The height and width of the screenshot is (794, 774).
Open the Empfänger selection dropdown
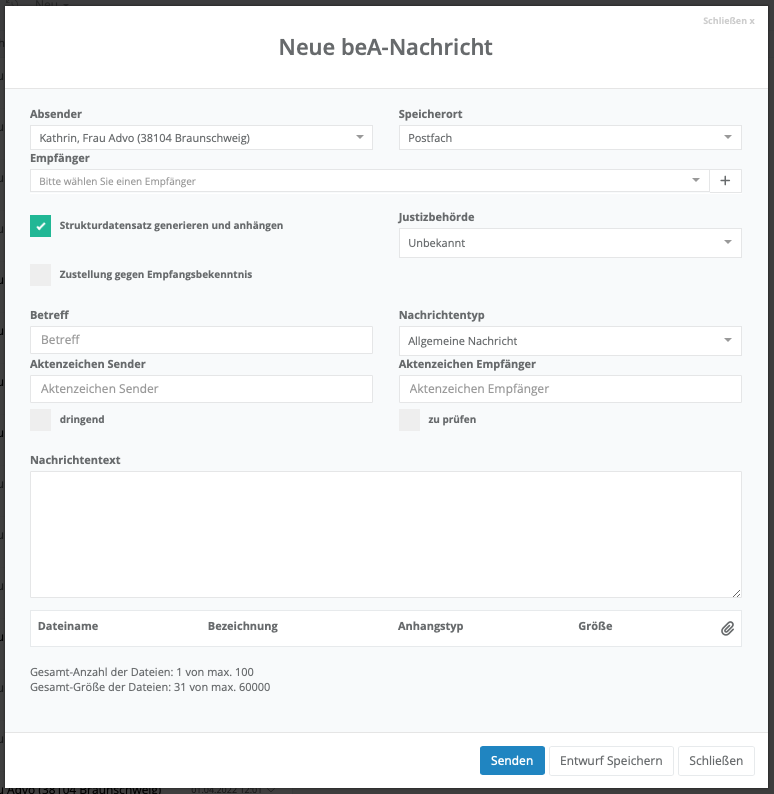(369, 181)
